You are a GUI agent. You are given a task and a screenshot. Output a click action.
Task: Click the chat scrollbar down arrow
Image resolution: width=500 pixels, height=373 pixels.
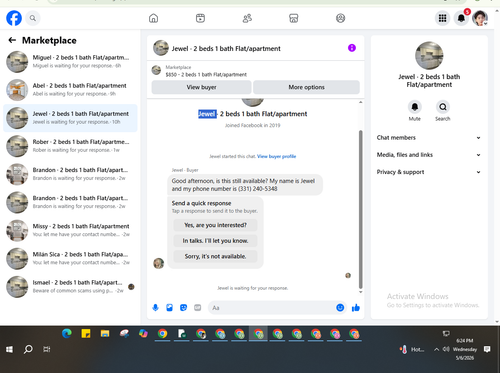click(x=360, y=292)
